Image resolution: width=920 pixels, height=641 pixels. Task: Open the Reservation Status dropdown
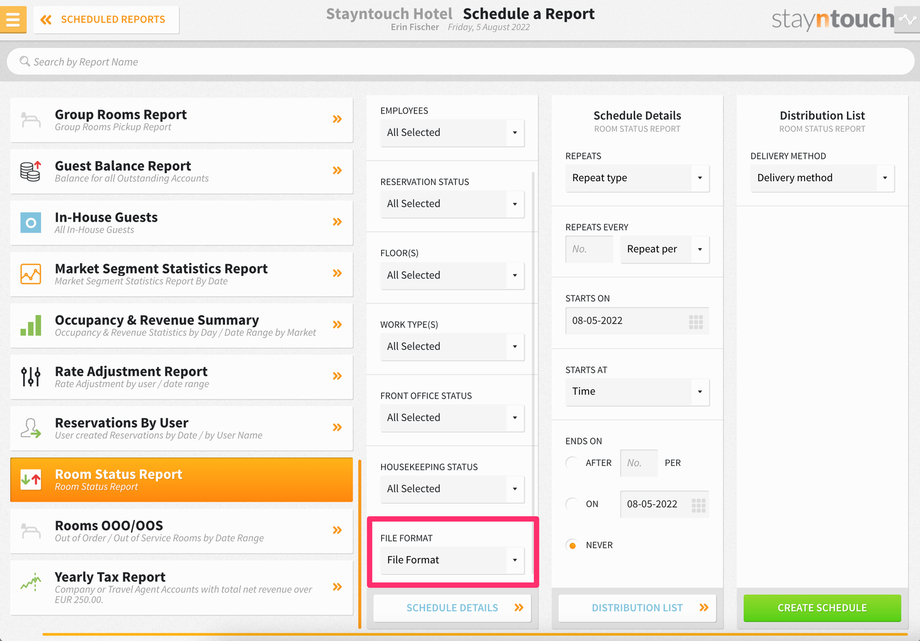(x=452, y=204)
